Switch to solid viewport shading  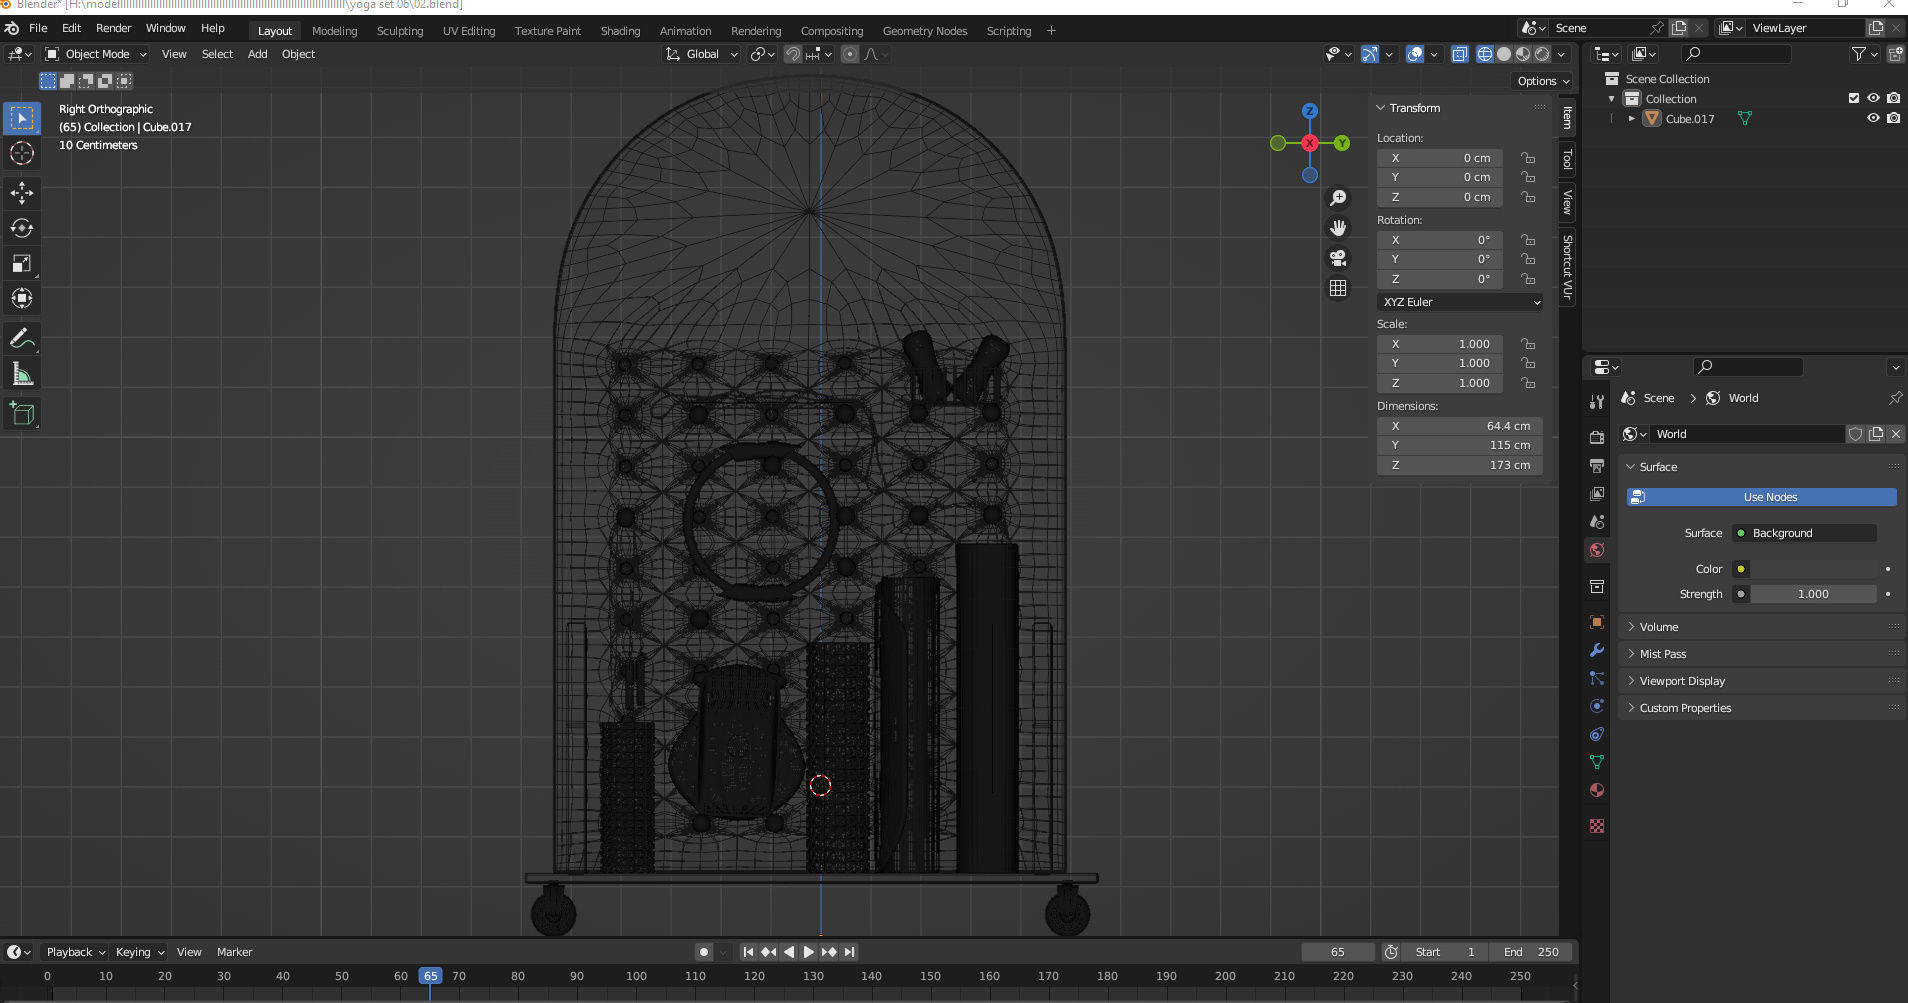coord(1504,54)
